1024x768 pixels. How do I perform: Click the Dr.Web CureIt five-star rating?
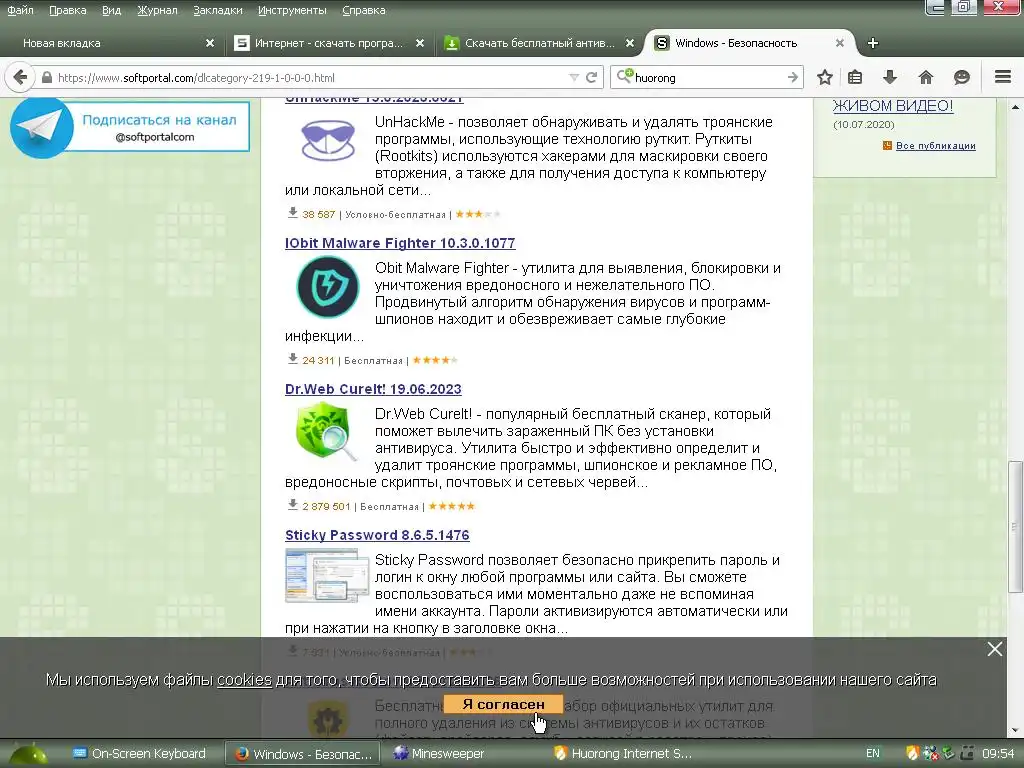click(x=452, y=506)
